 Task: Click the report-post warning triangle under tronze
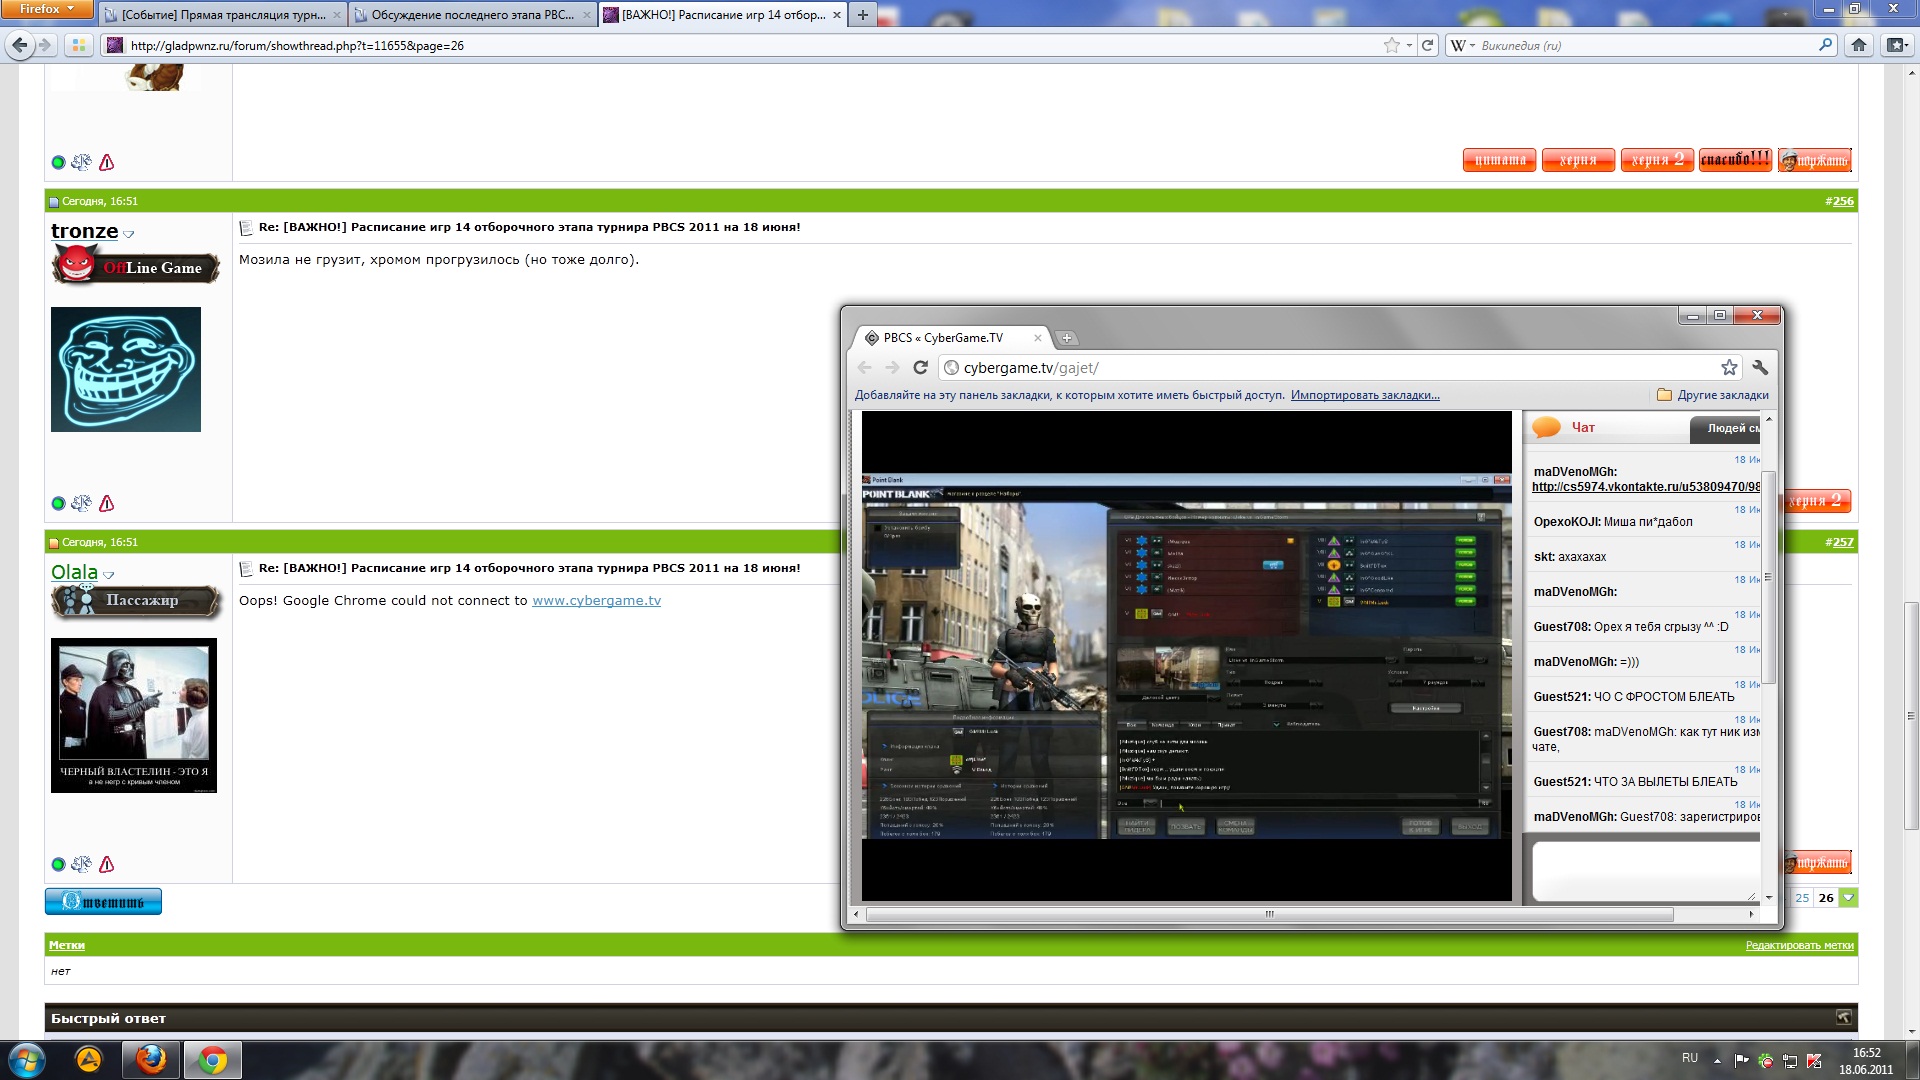(107, 503)
